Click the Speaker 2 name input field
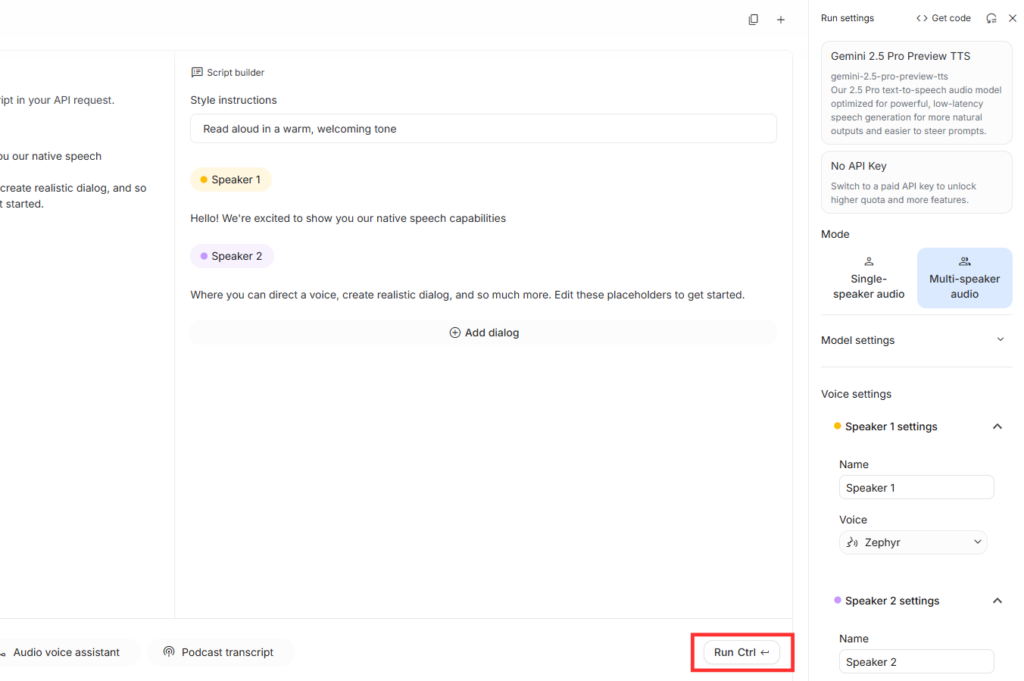 [916, 662]
